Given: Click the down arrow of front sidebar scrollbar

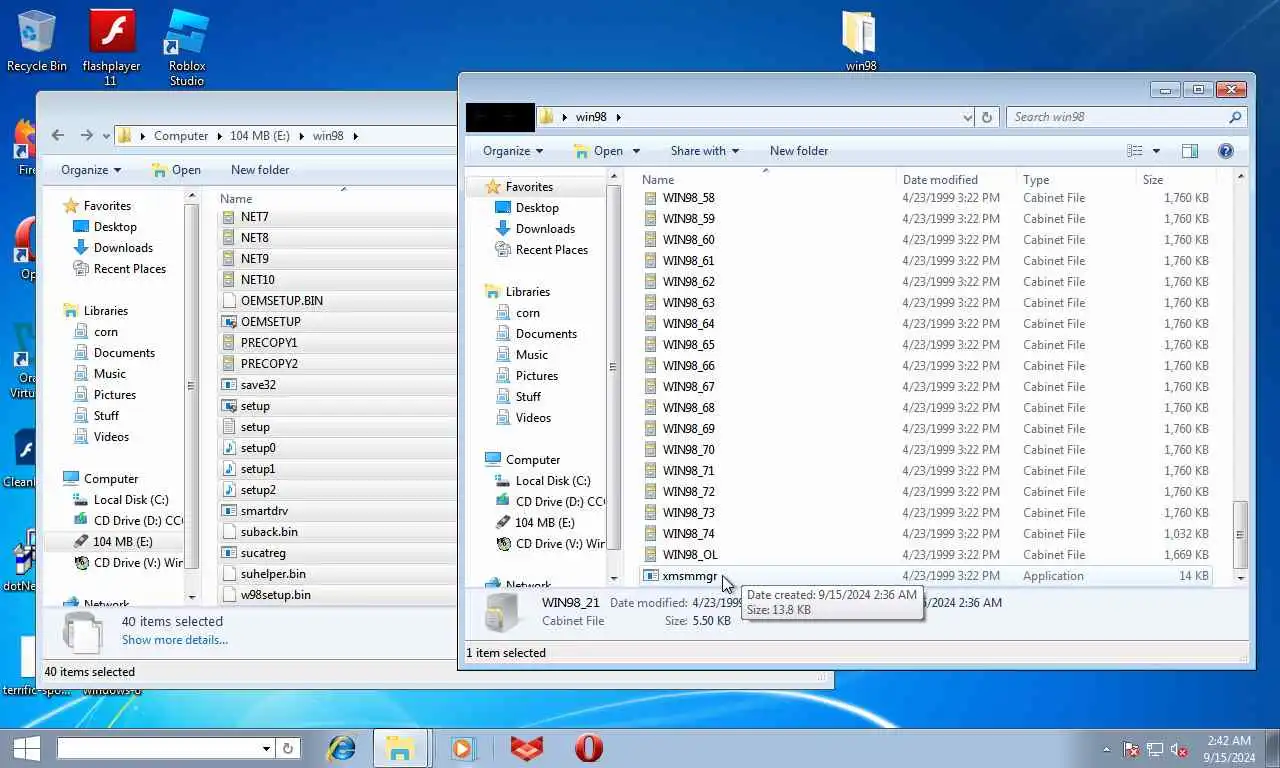Looking at the screenshot, I should click(614, 577).
